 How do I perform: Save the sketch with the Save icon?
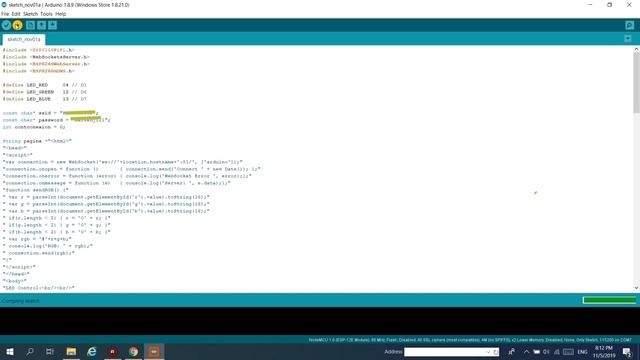tap(52, 25)
